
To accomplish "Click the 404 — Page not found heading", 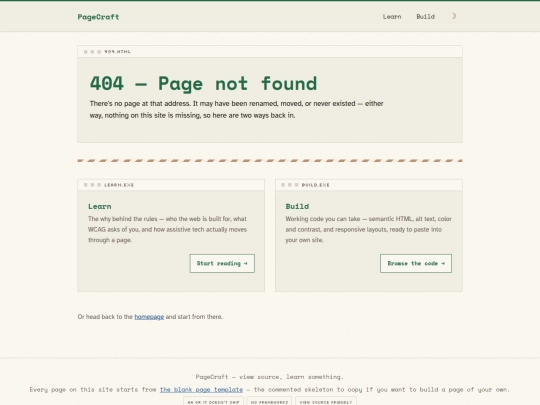I will click(203, 84).
